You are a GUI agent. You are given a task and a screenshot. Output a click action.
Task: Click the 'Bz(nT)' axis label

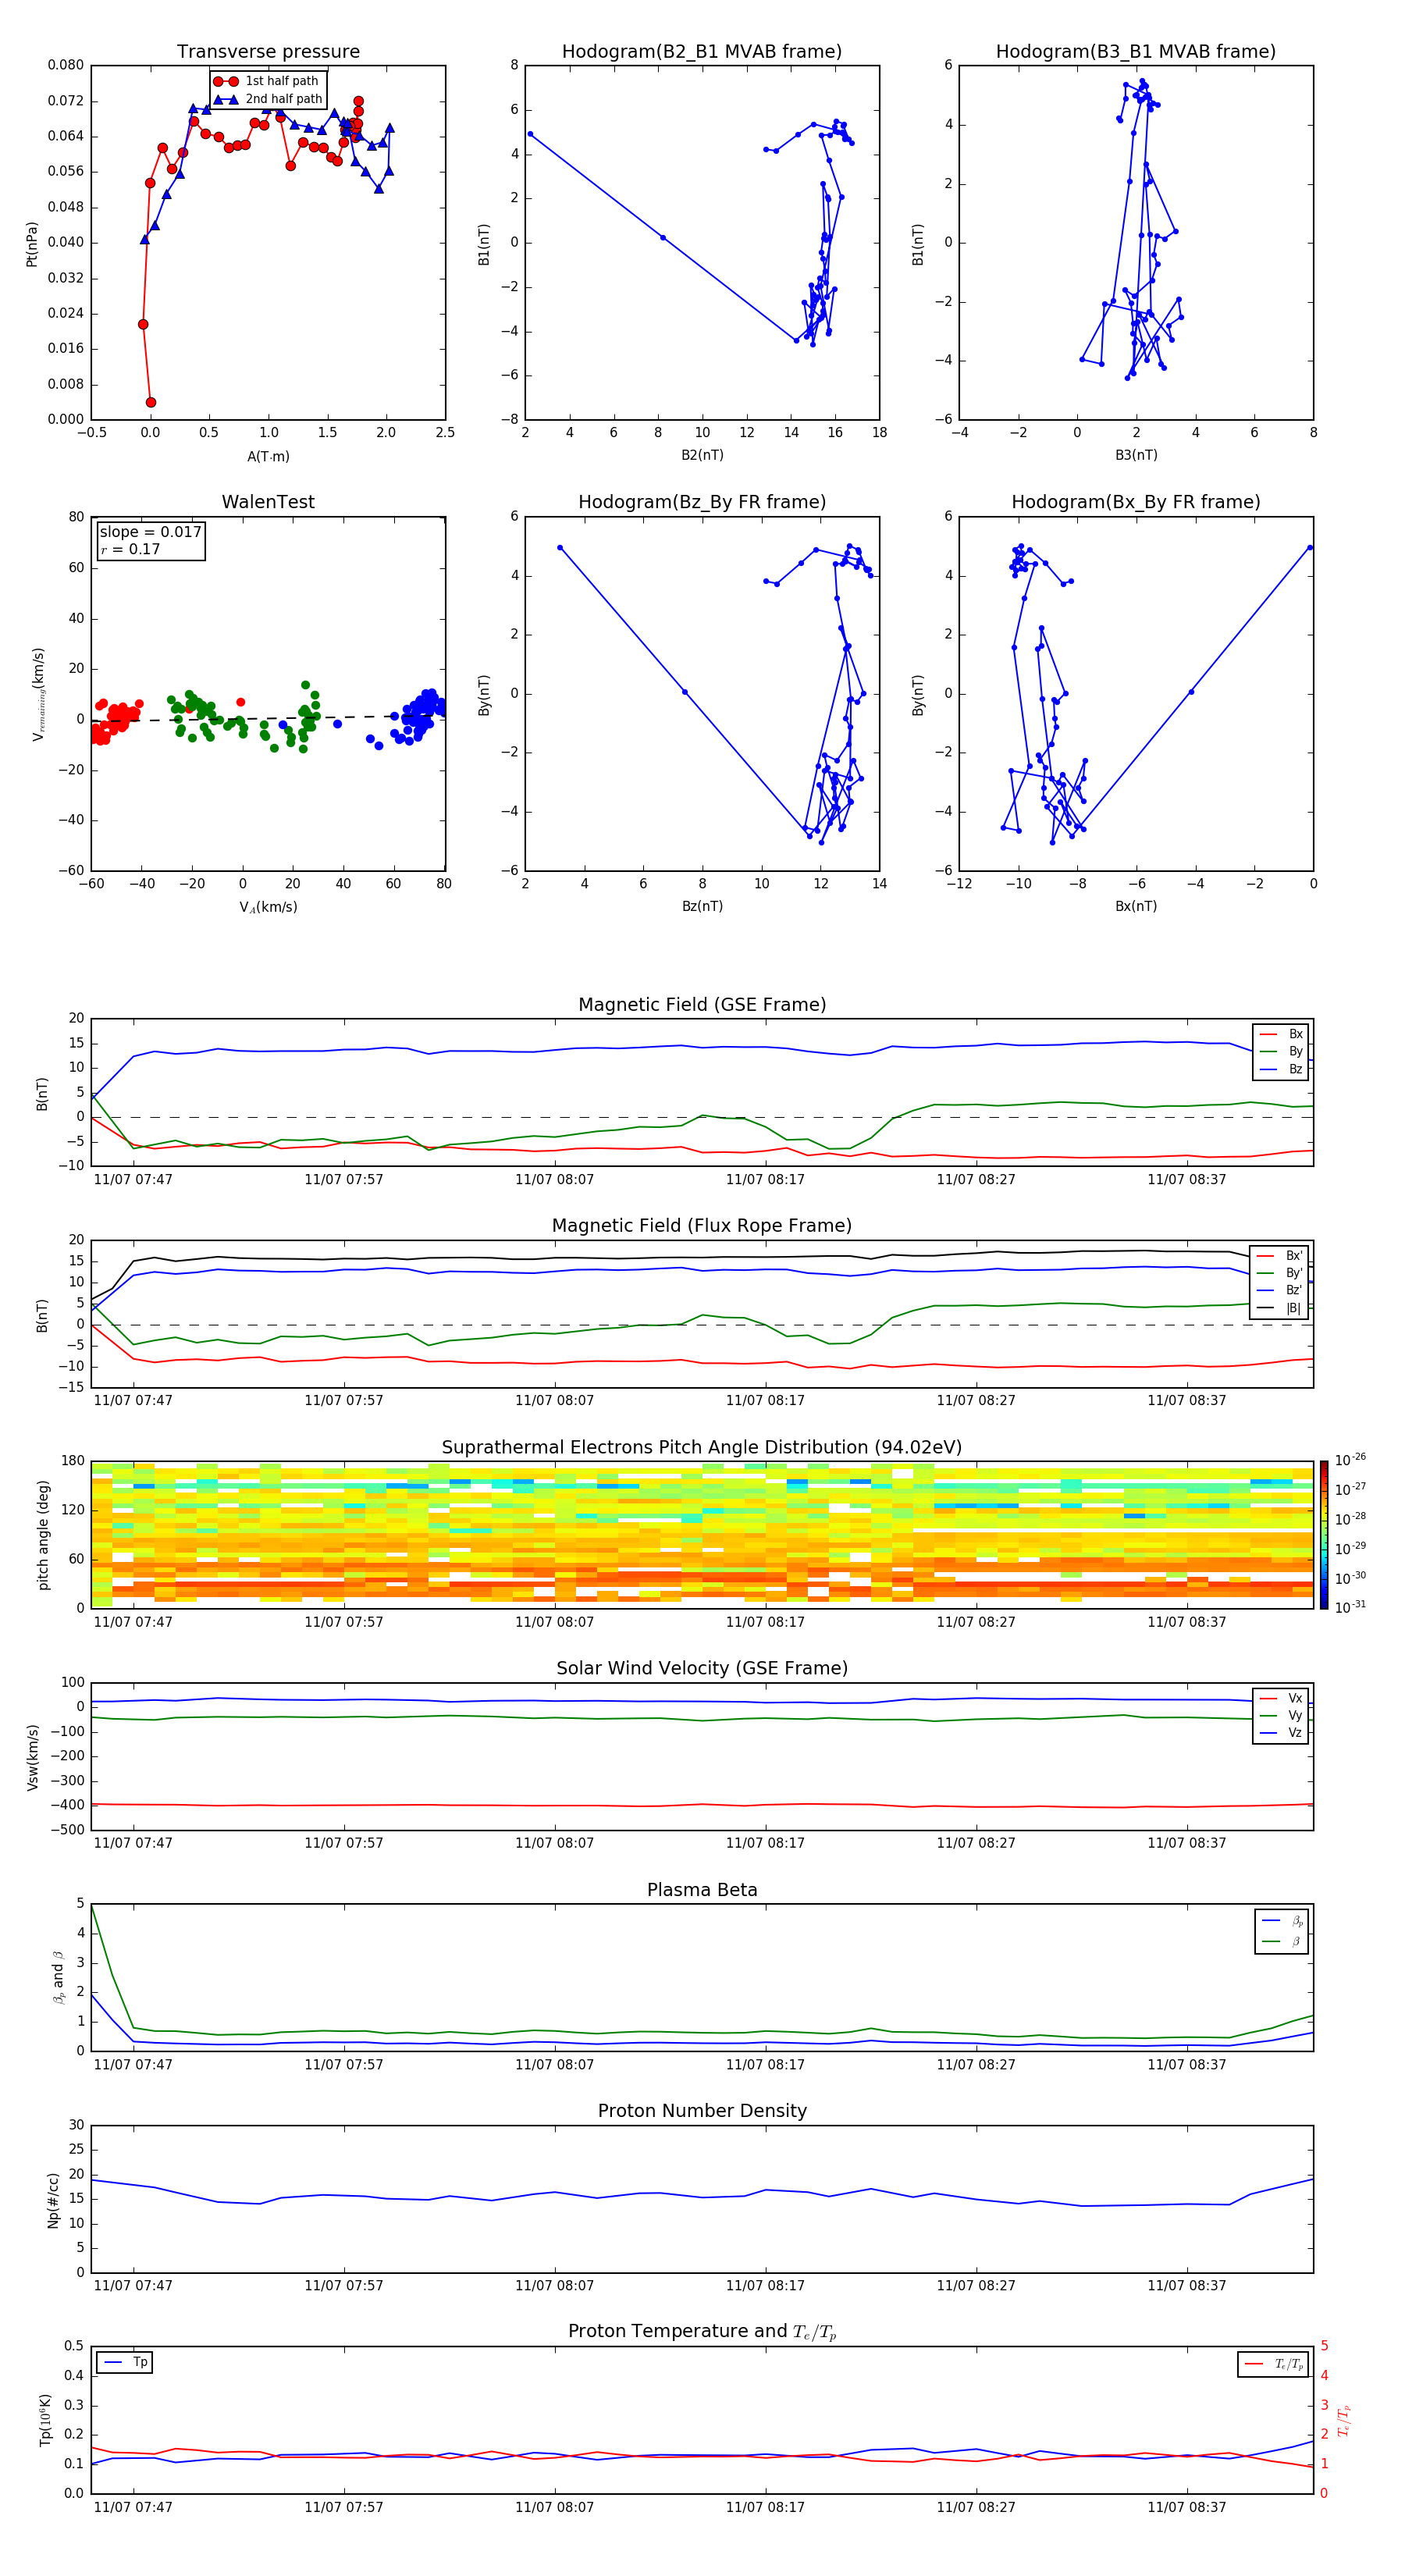702,906
